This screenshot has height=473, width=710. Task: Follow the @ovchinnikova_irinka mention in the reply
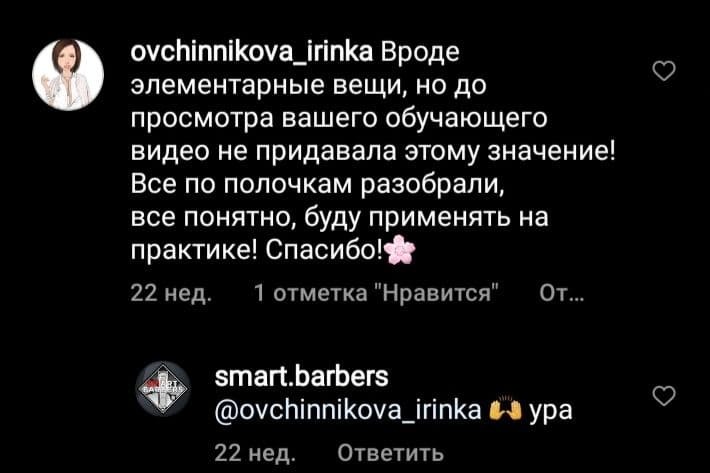348,410
